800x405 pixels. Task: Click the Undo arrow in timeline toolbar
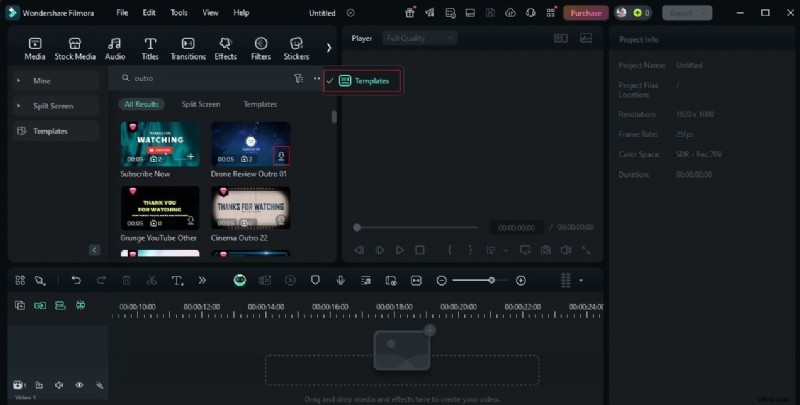coord(75,281)
